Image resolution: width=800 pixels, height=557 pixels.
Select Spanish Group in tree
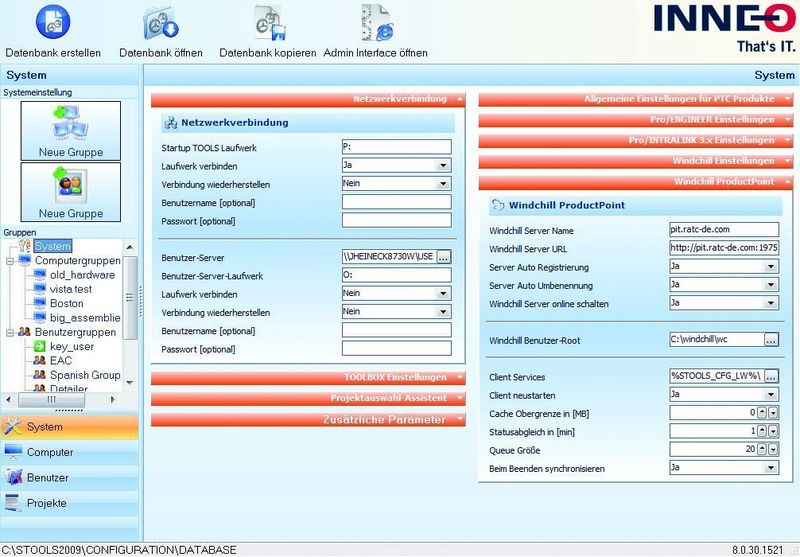[x=85, y=375]
